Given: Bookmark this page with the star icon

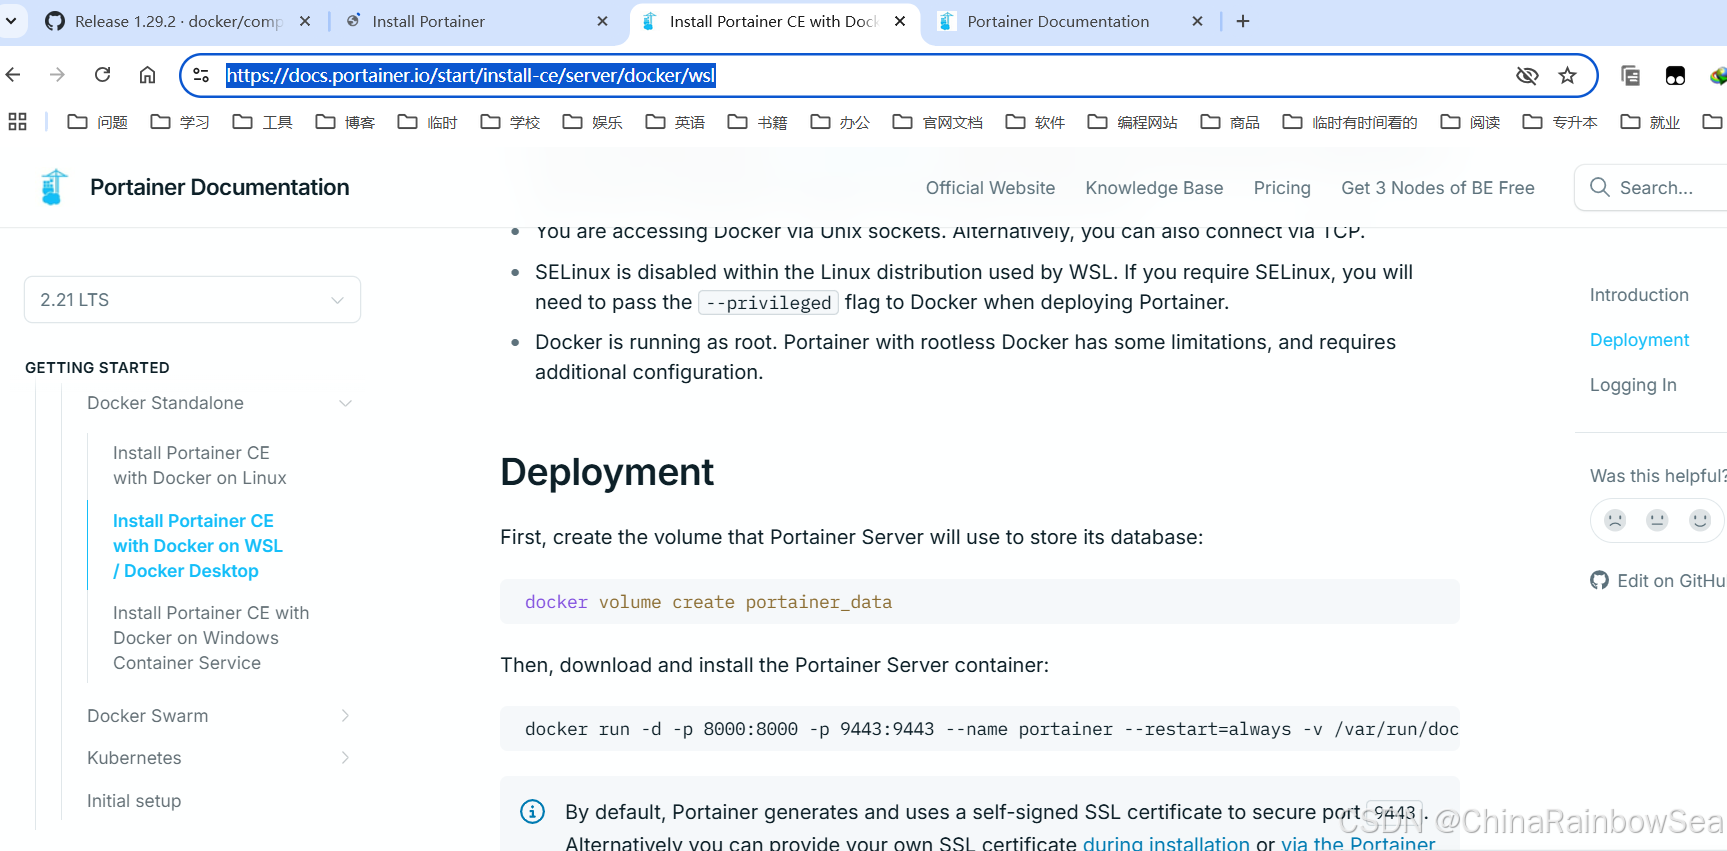Looking at the screenshot, I should (1567, 75).
